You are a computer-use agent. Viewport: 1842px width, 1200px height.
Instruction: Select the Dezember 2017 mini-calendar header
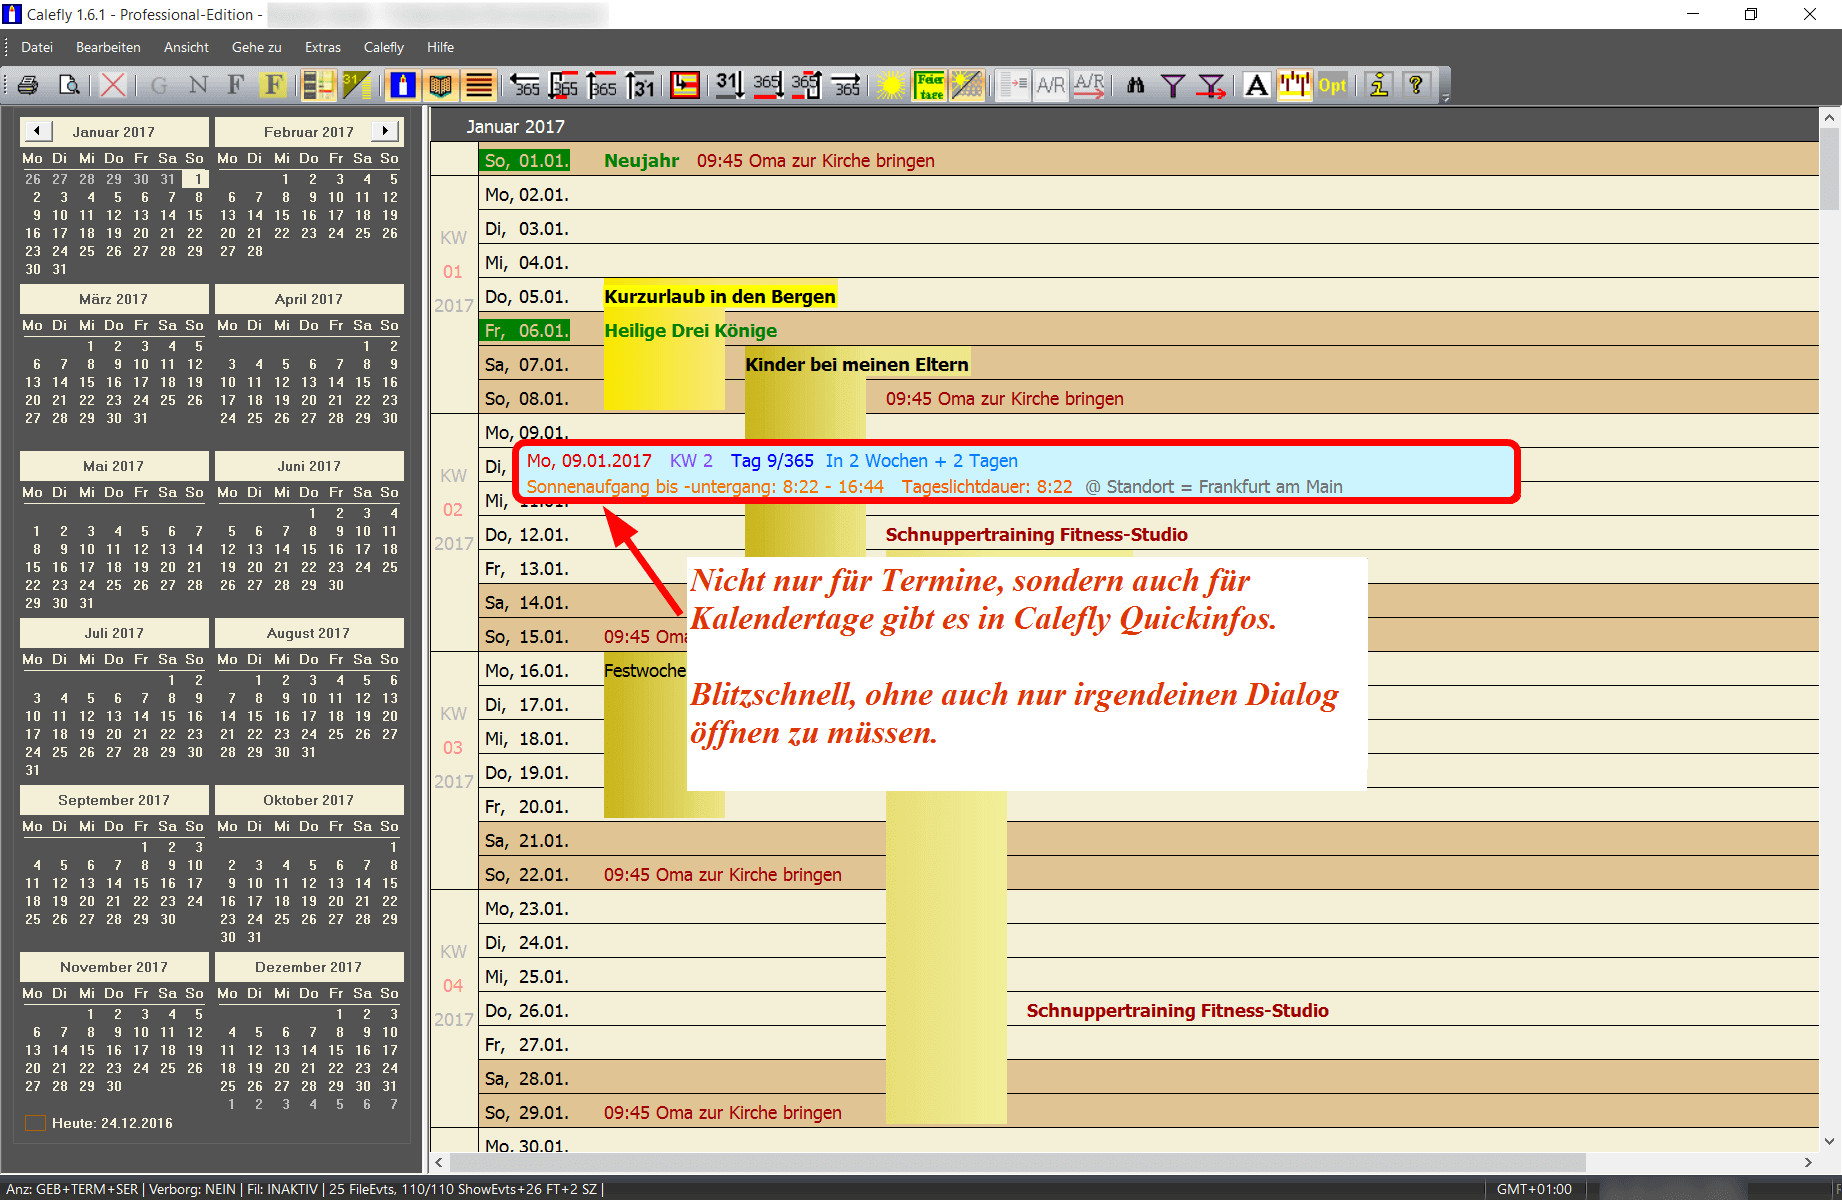click(309, 967)
